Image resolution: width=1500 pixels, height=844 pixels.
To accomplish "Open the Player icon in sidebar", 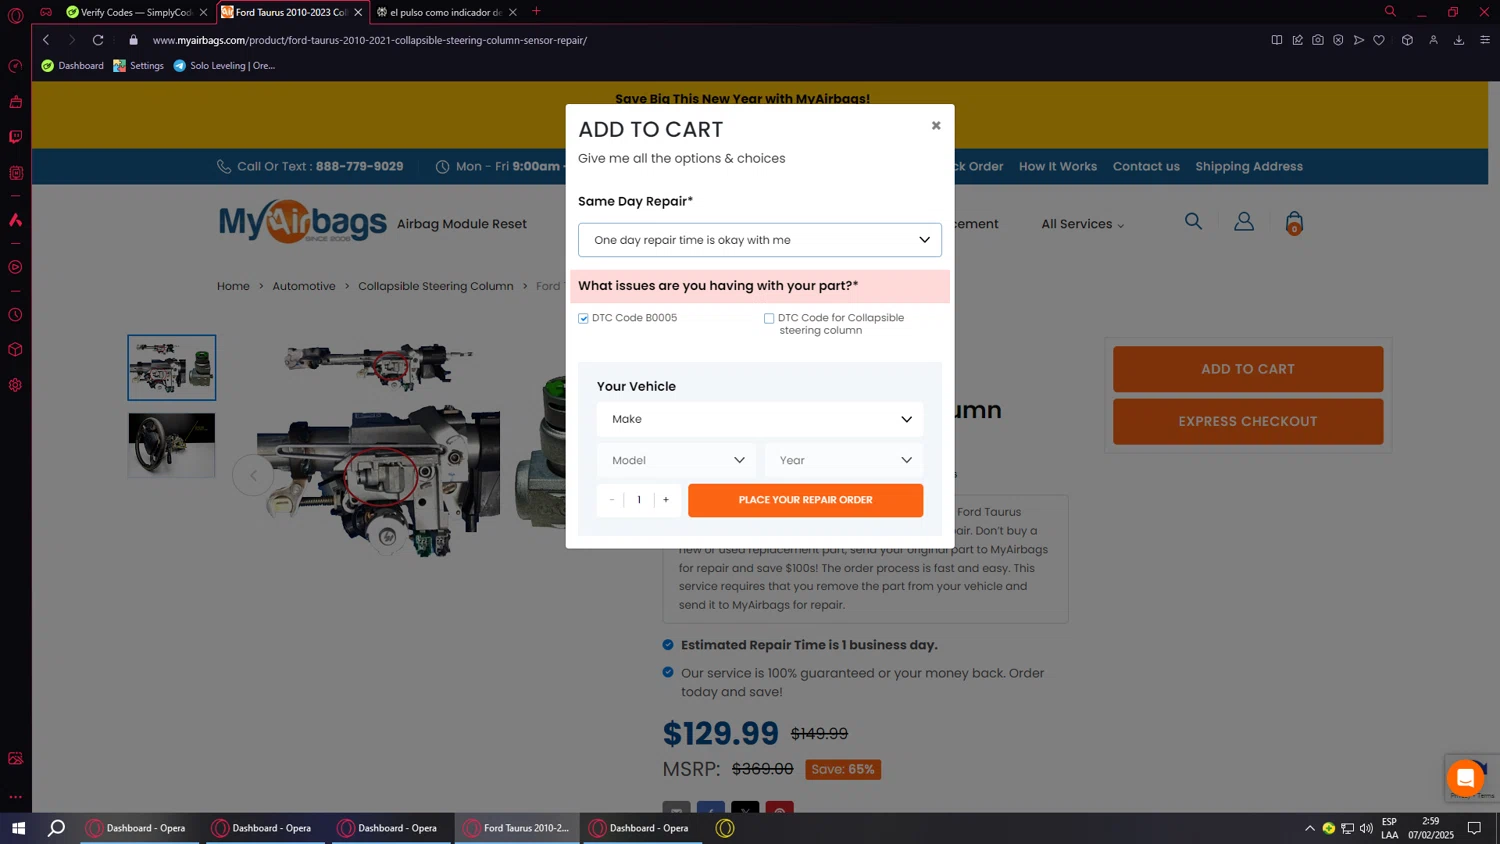I will [15, 267].
